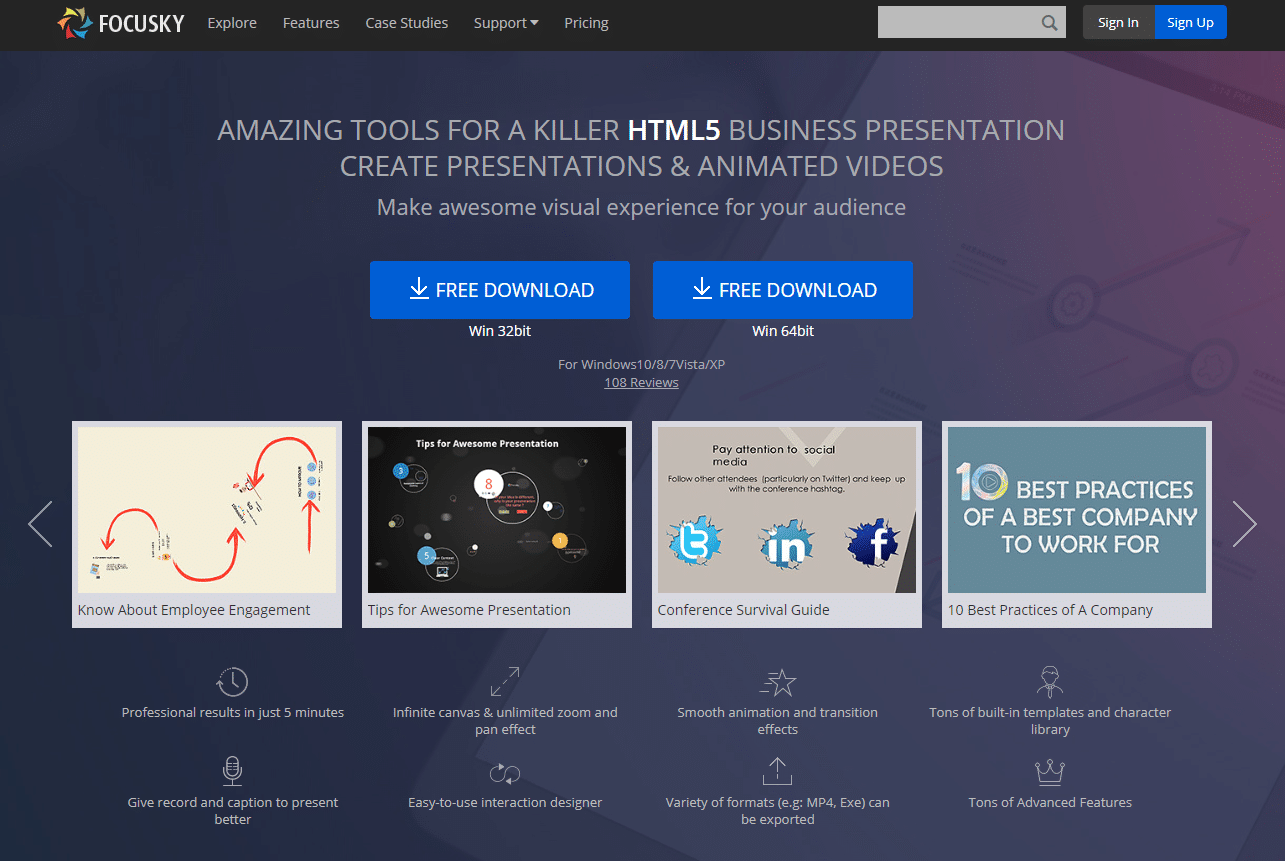Screen dimensions: 1285x861
Task: Open the Conference Survival Guide thumbnail
Action: (786, 509)
